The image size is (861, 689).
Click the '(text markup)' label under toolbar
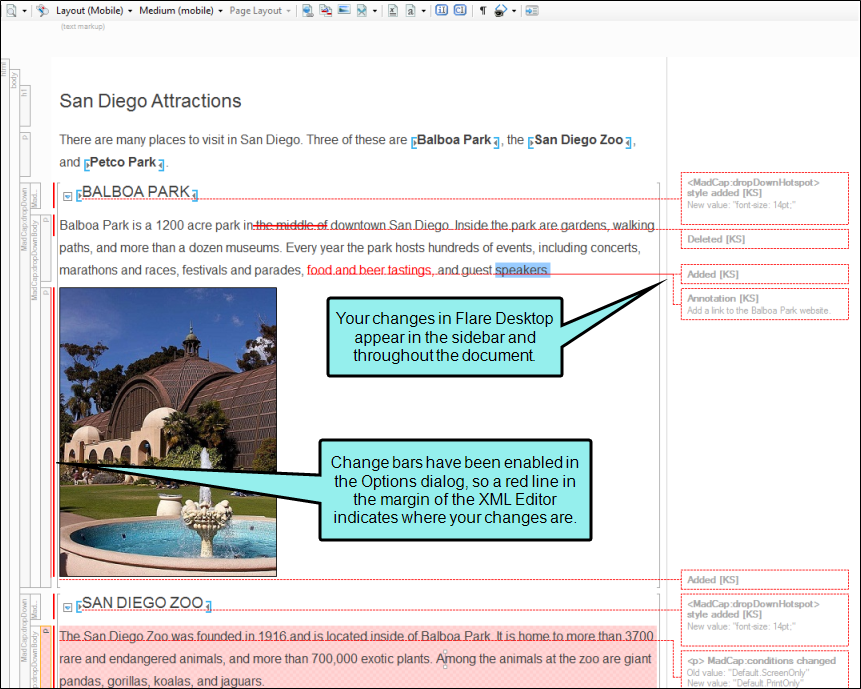coord(83,26)
